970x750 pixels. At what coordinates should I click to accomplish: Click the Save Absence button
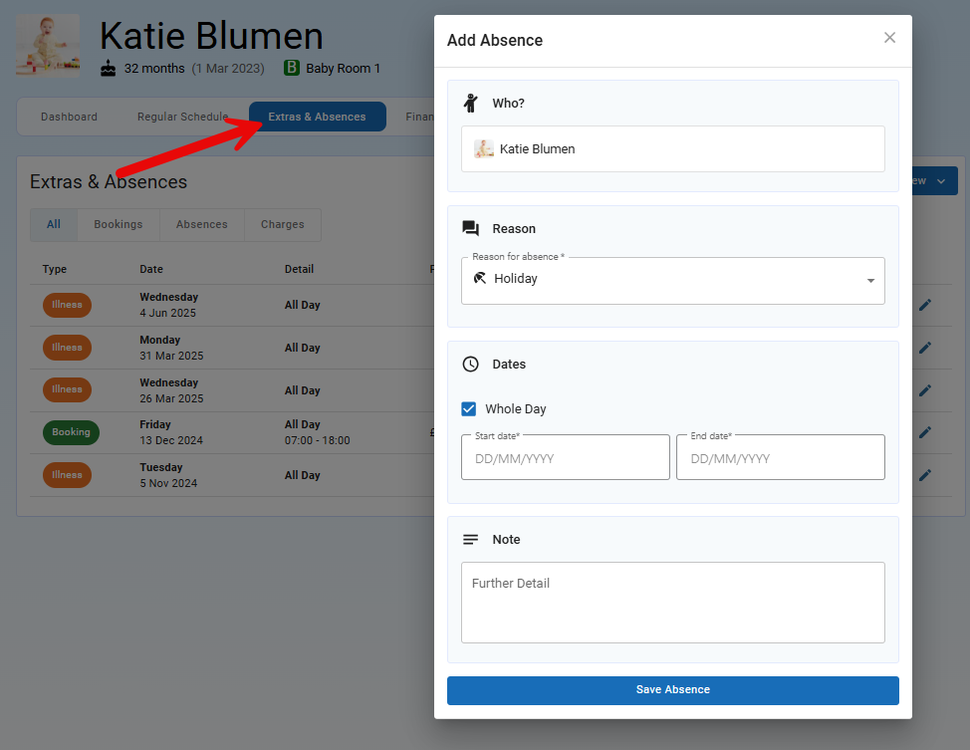pos(672,690)
